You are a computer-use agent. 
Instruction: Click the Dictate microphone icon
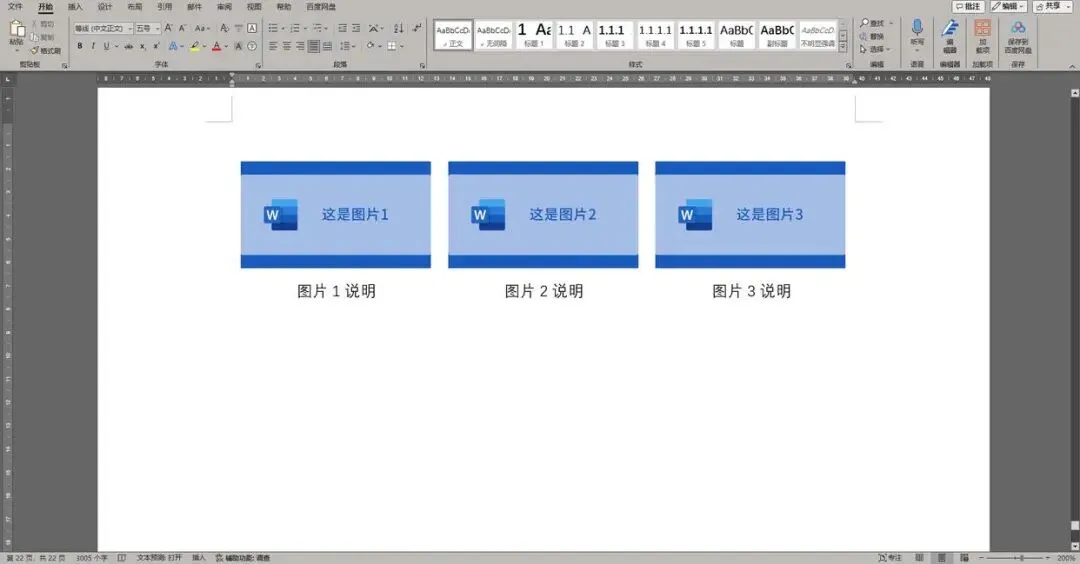click(x=917, y=28)
